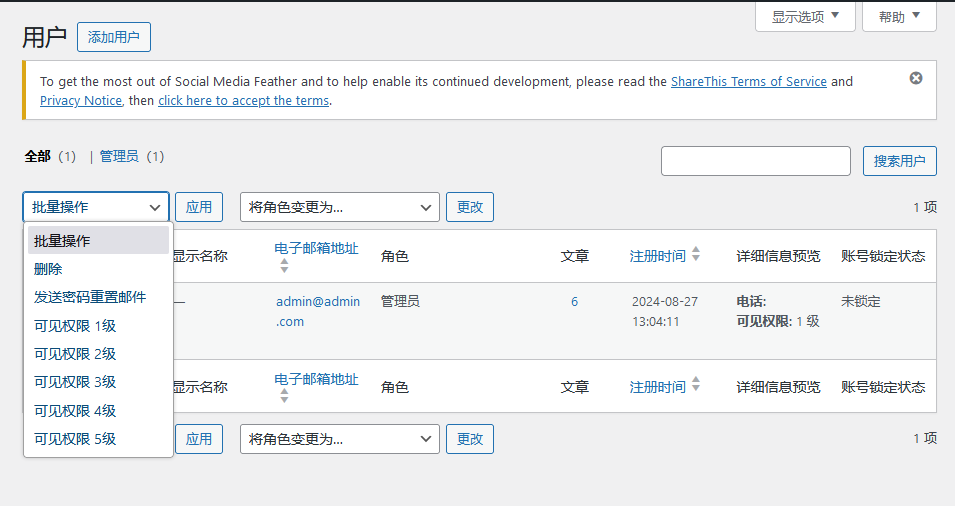955x506 pixels.
Task: Focus the user search input field
Action: pyautogui.click(x=756, y=161)
